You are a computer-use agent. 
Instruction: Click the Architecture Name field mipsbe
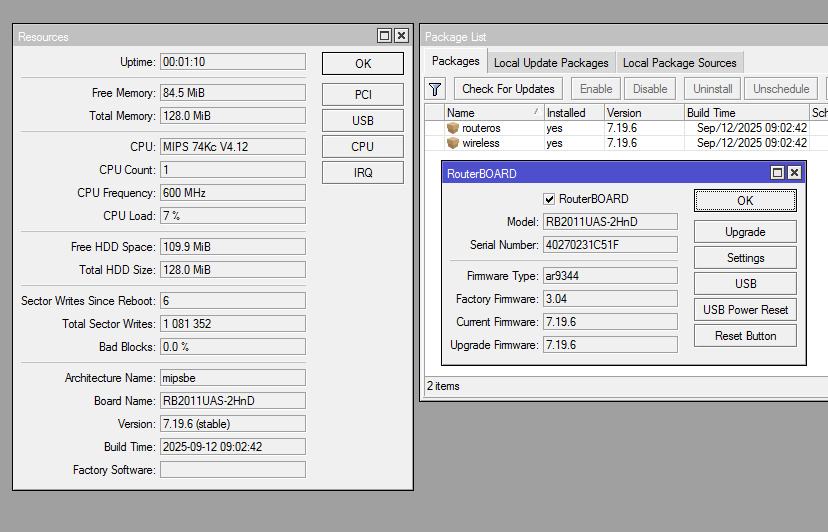pyautogui.click(x=233, y=378)
